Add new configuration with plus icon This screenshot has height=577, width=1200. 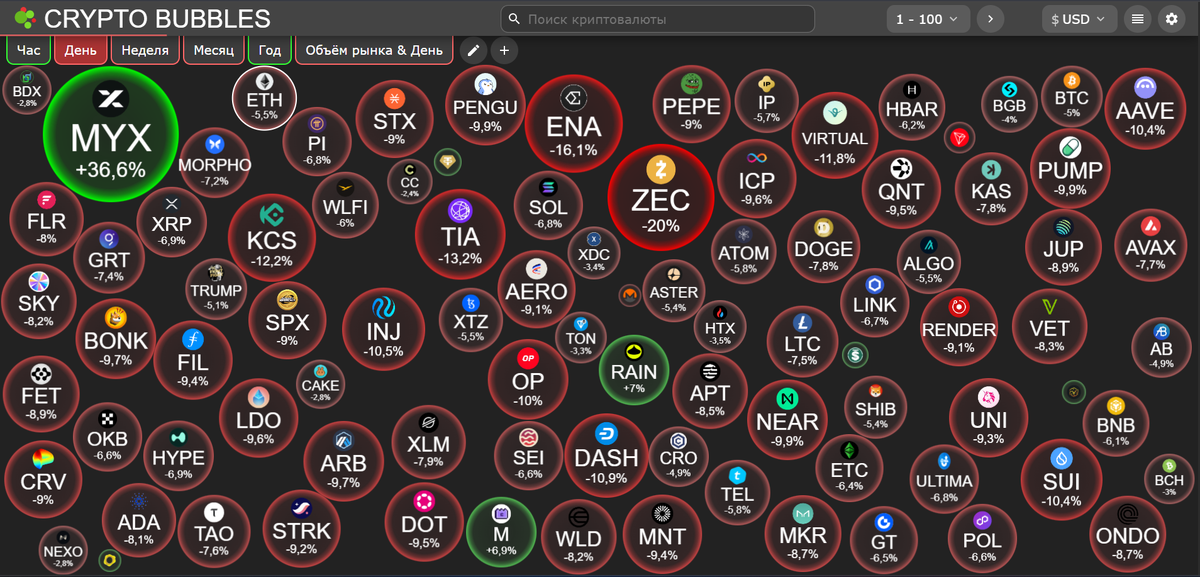(x=504, y=50)
